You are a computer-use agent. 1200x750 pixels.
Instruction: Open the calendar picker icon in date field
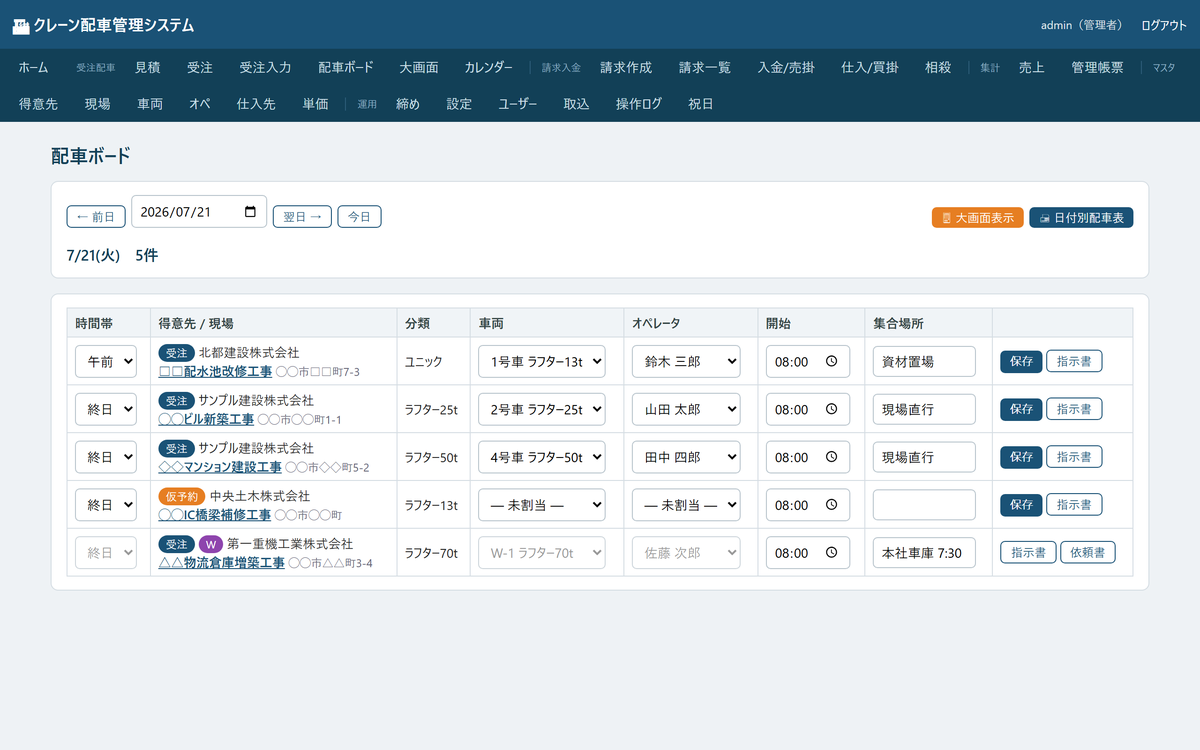point(250,212)
